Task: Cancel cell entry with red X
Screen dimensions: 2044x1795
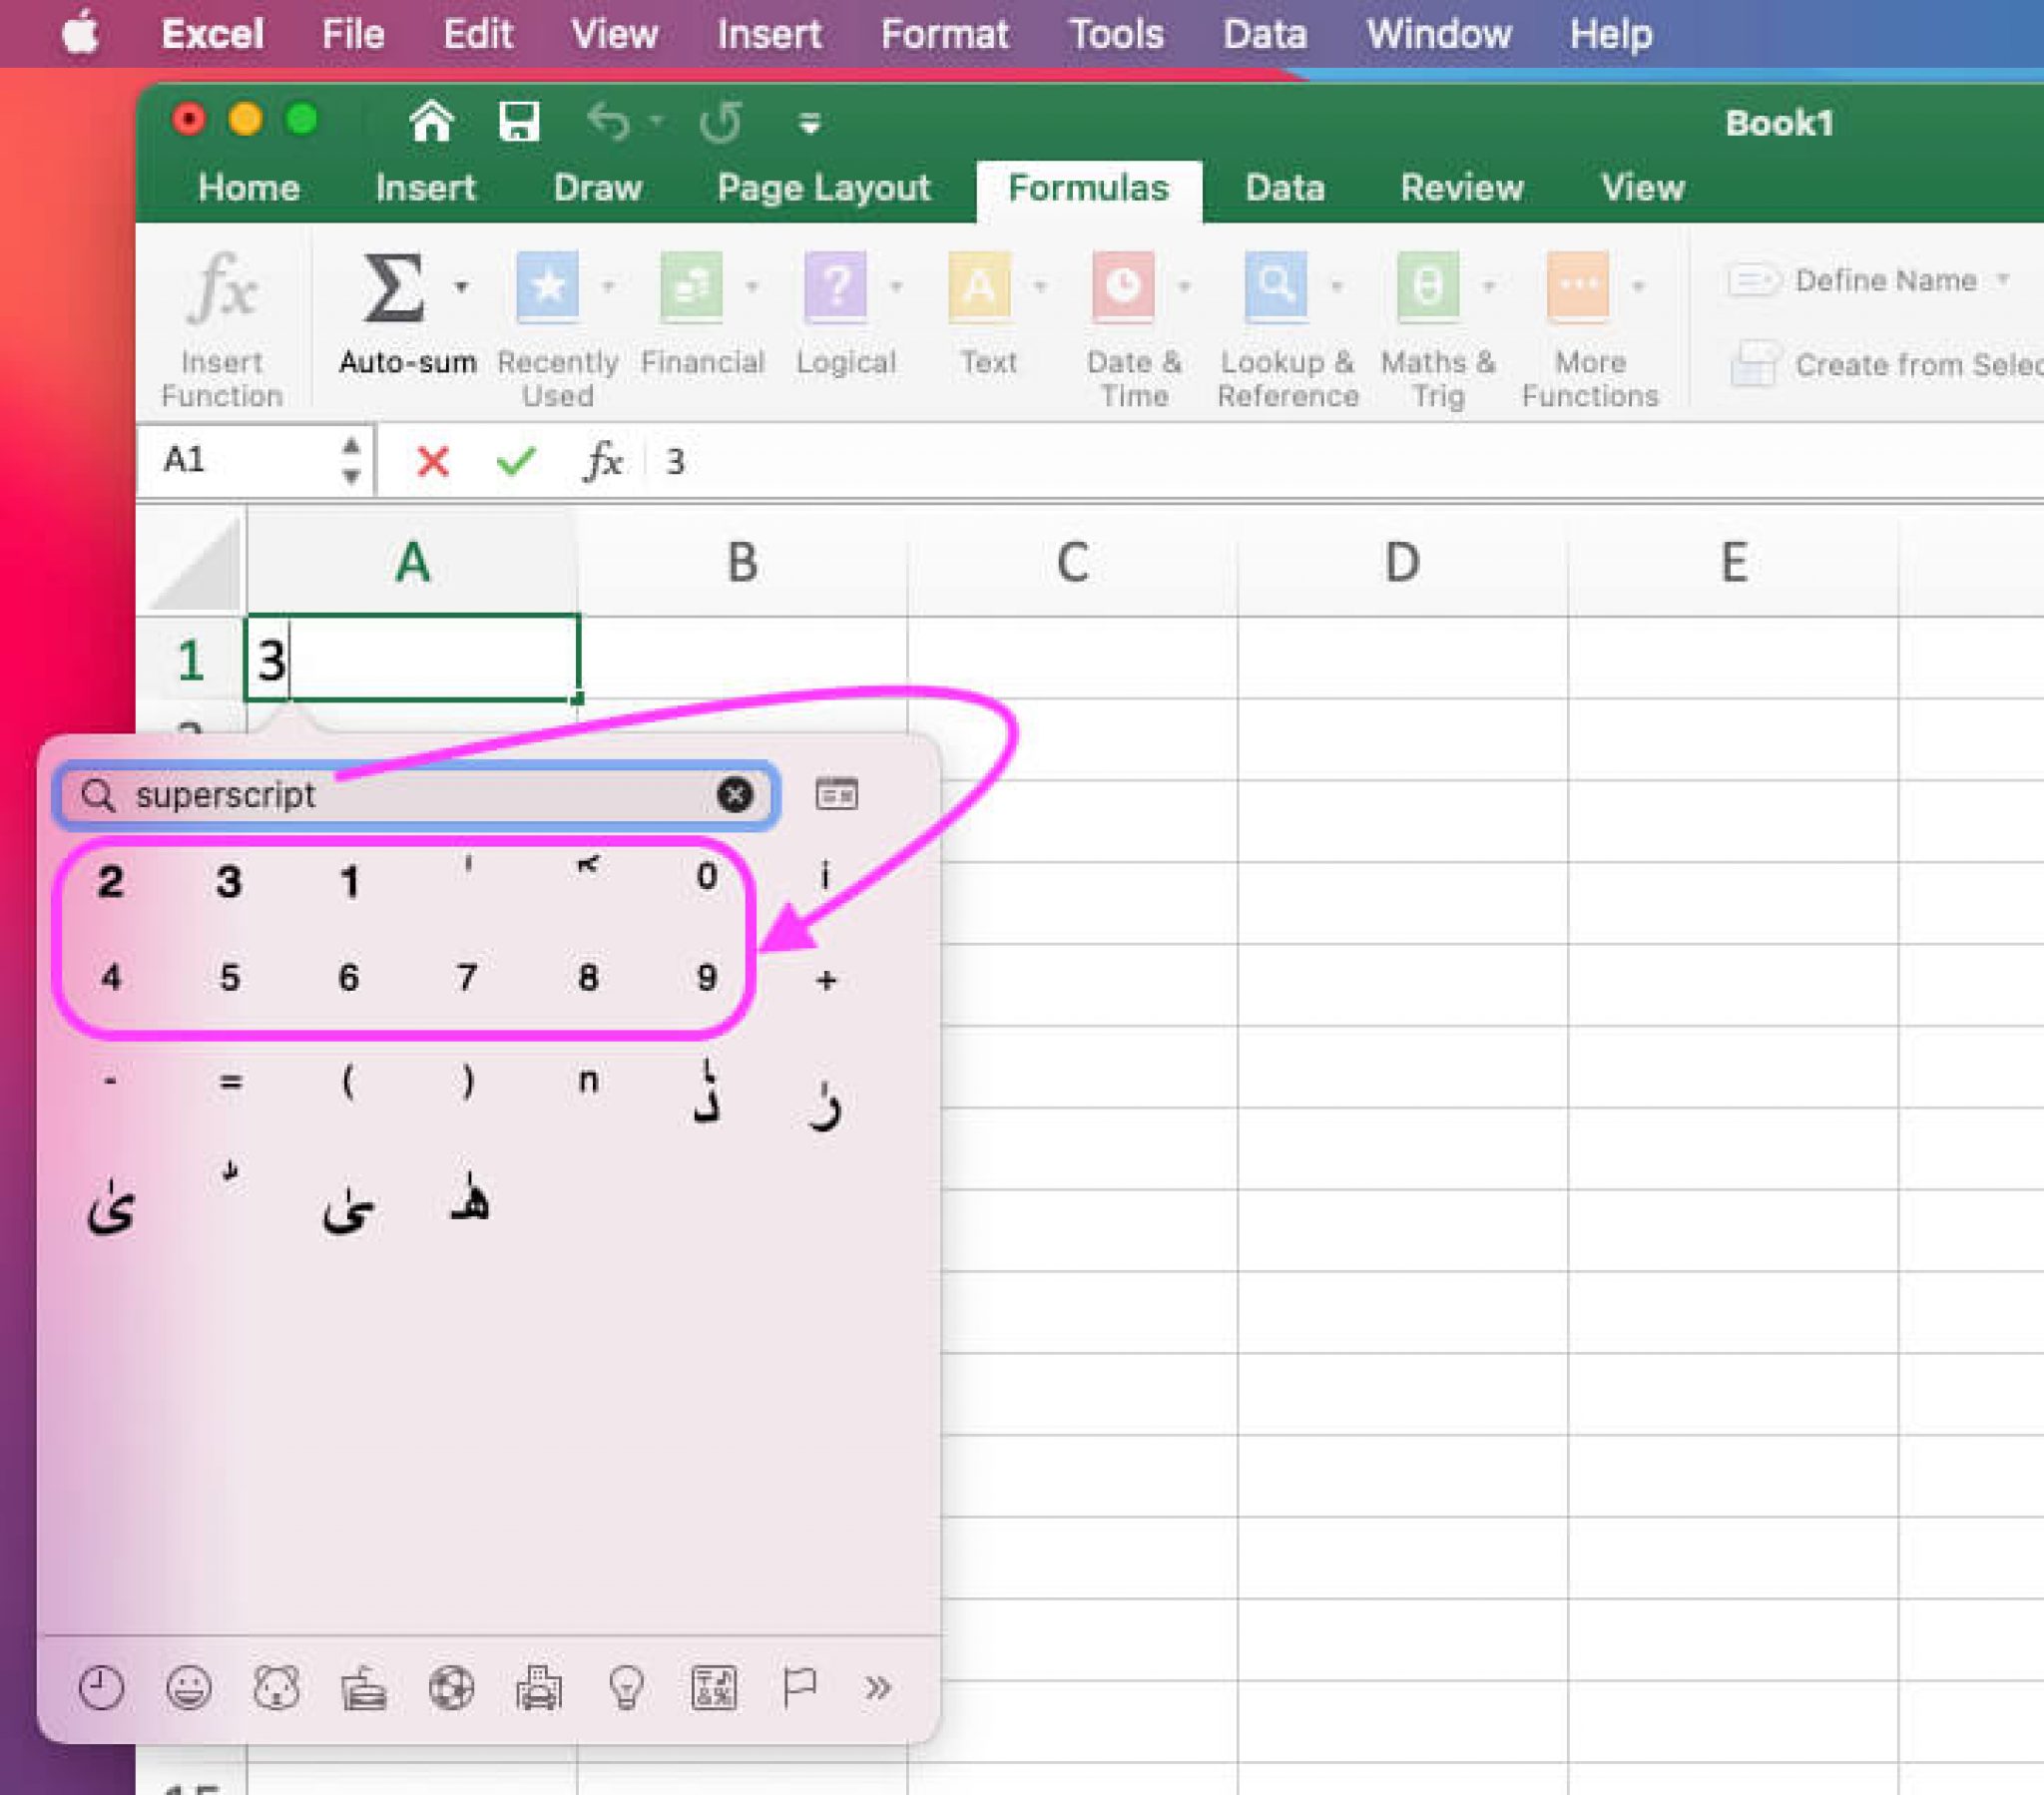Action: click(x=432, y=462)
